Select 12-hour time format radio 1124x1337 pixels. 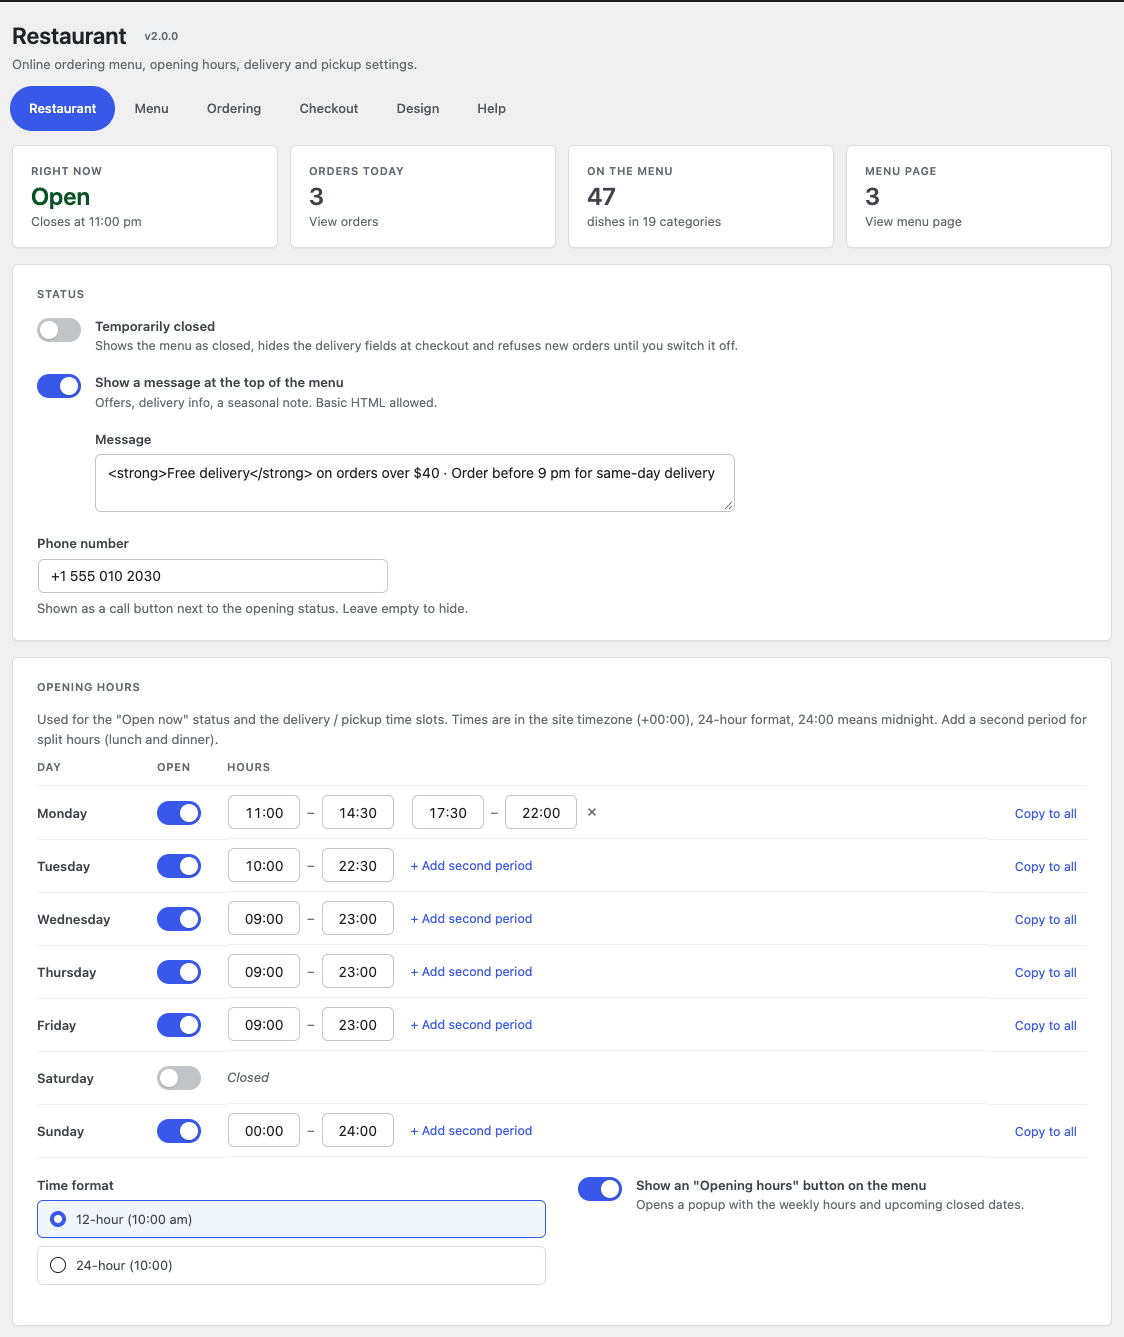[58, 1219]
